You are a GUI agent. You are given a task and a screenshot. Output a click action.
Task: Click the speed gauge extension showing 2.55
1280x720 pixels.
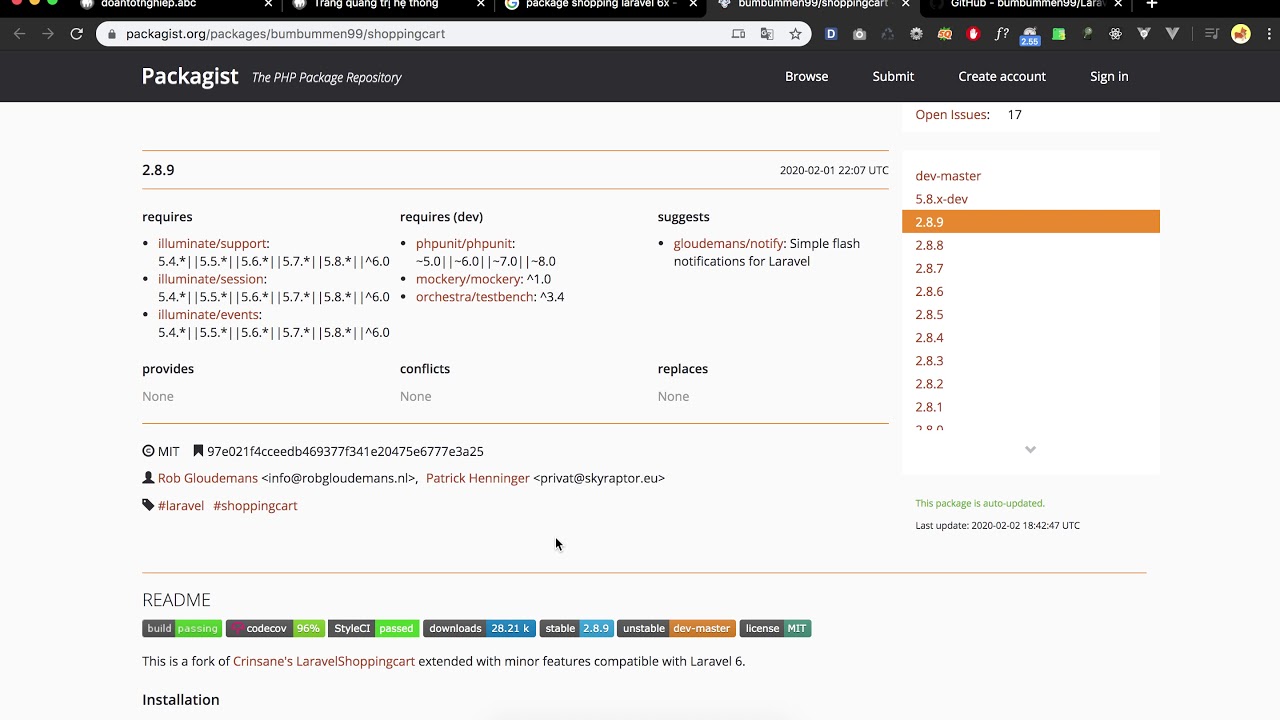pos(1030,36)
